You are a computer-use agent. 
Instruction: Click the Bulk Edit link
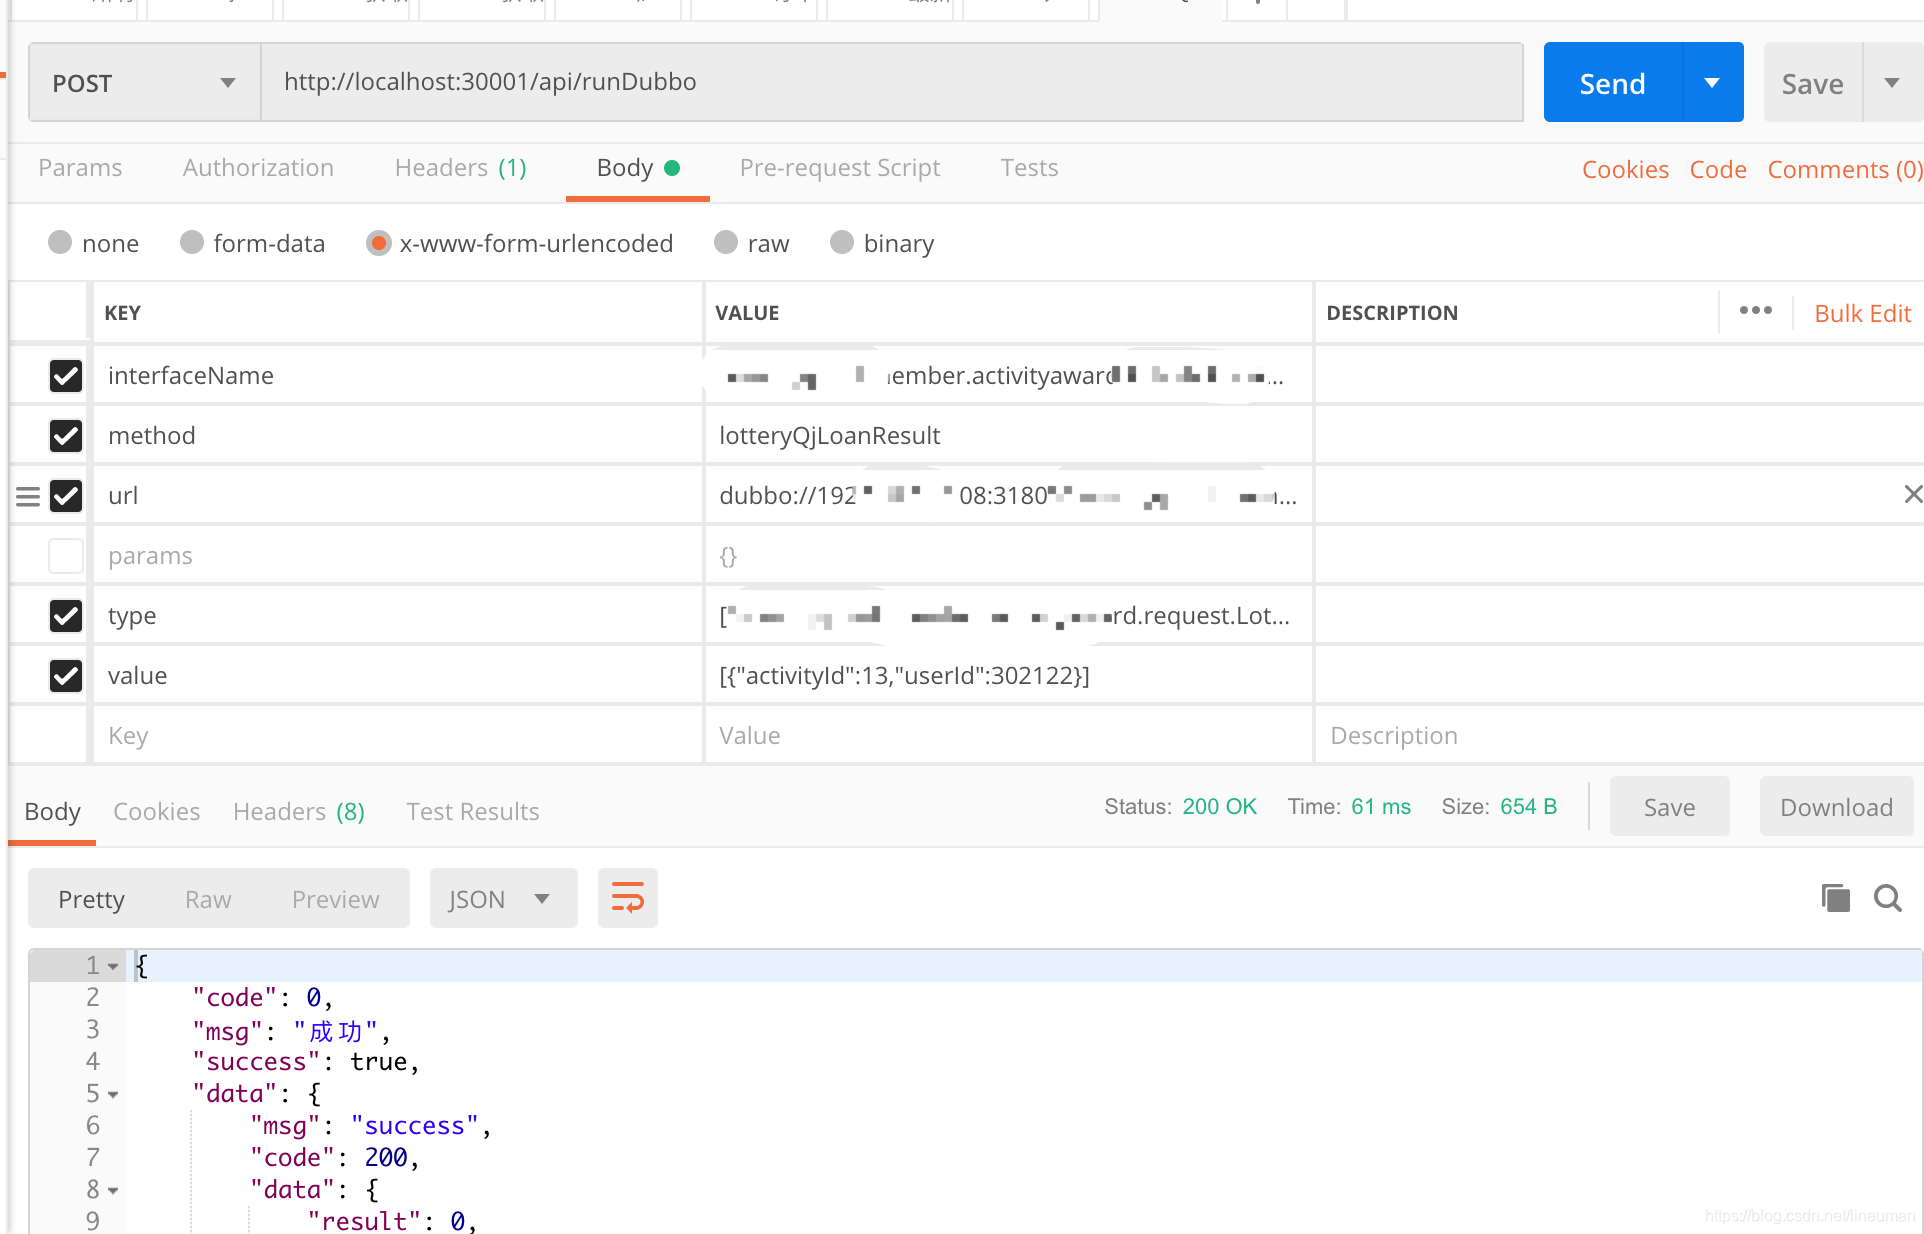(x=1862, y=313)
